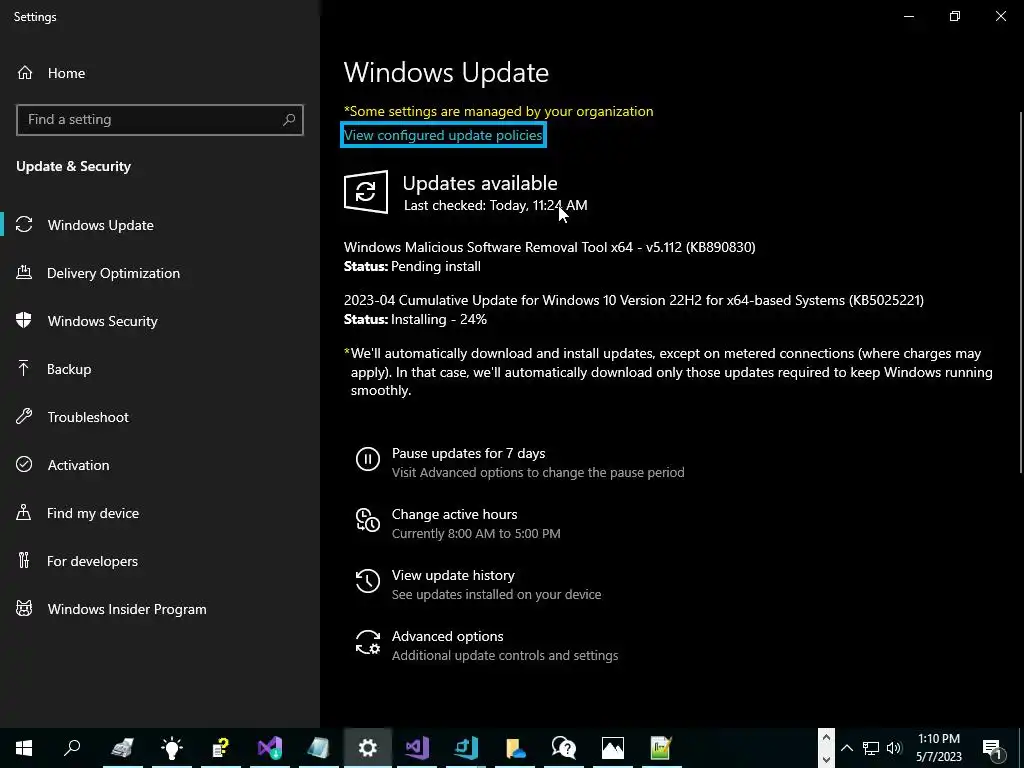Image resolution: width=1024 pixels, height=768 pixels.
Task: Click the For developers tools icon
Action: (24, 560)
